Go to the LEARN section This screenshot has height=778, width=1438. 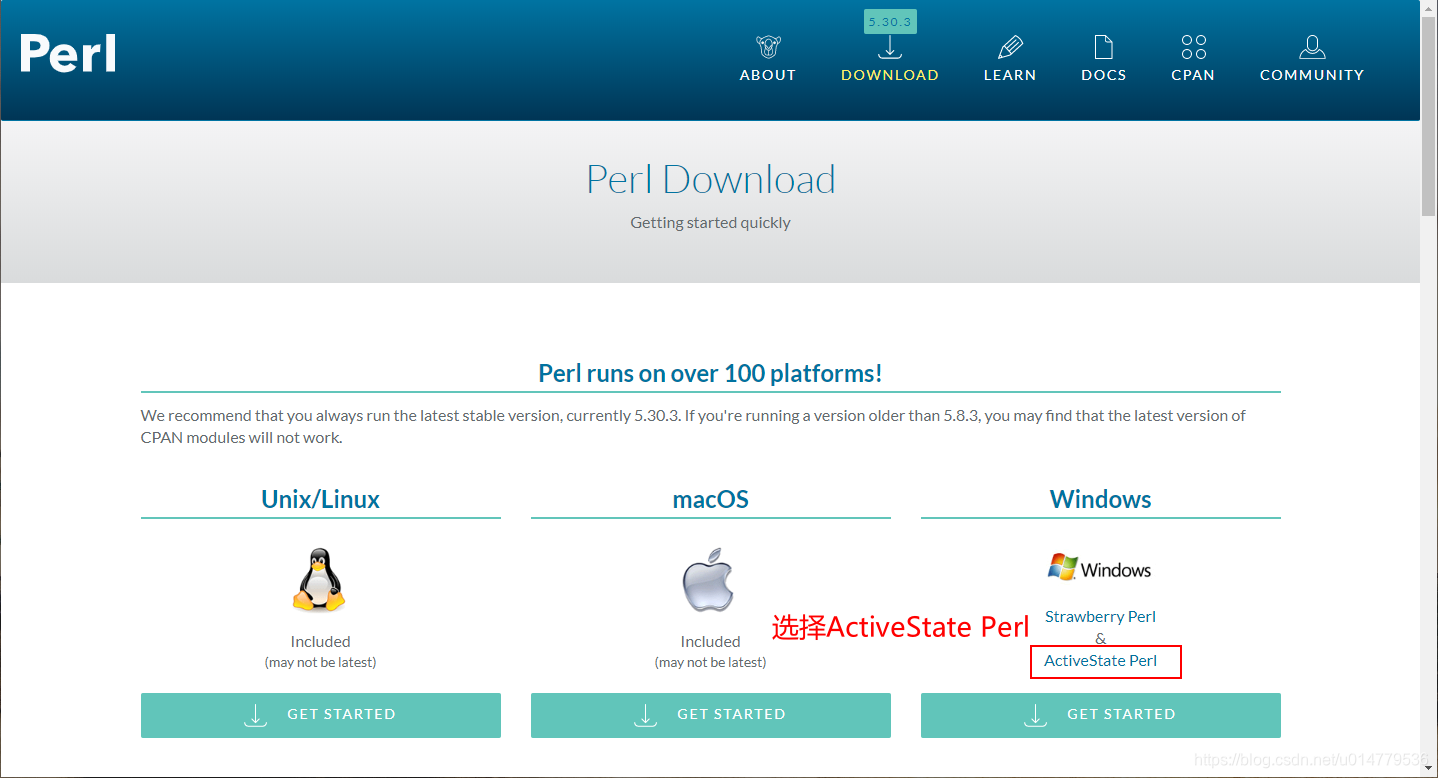coord(1010,75)
